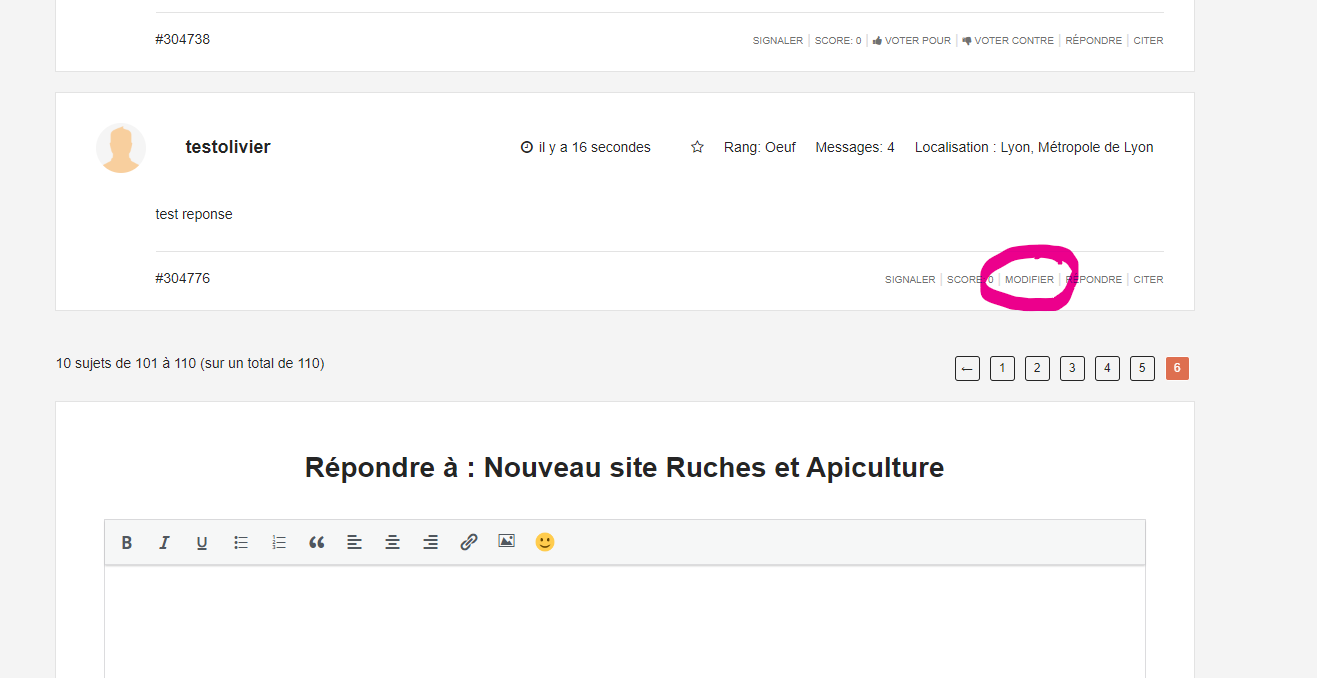Click Voter Pour on post #304738

tap(911, 41)
